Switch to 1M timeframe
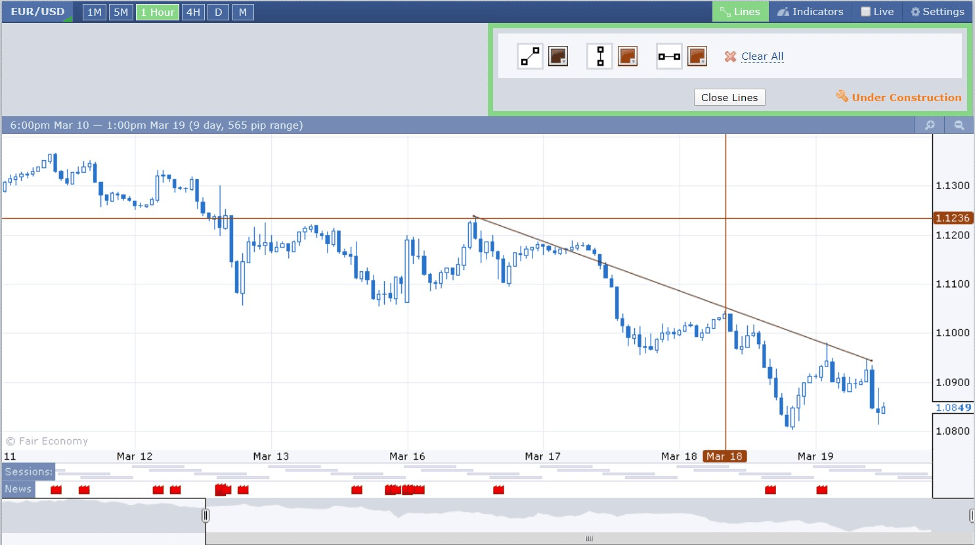 [94, 12]
